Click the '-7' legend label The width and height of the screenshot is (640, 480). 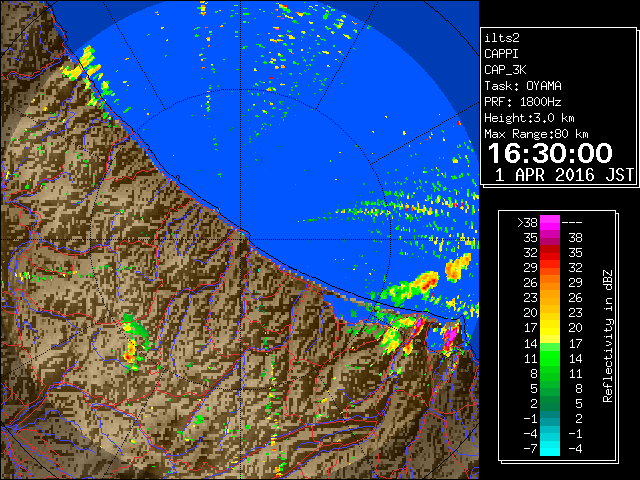point(530,449)
